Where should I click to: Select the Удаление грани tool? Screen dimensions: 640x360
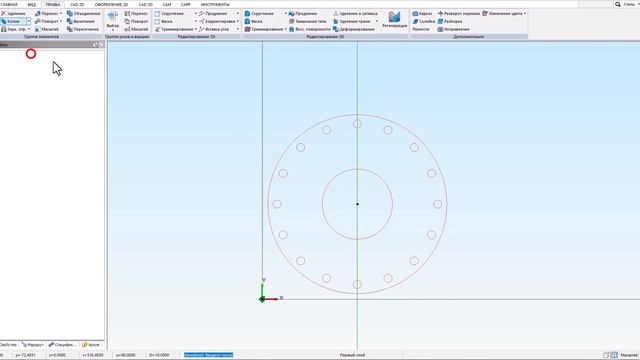[351, 21]
